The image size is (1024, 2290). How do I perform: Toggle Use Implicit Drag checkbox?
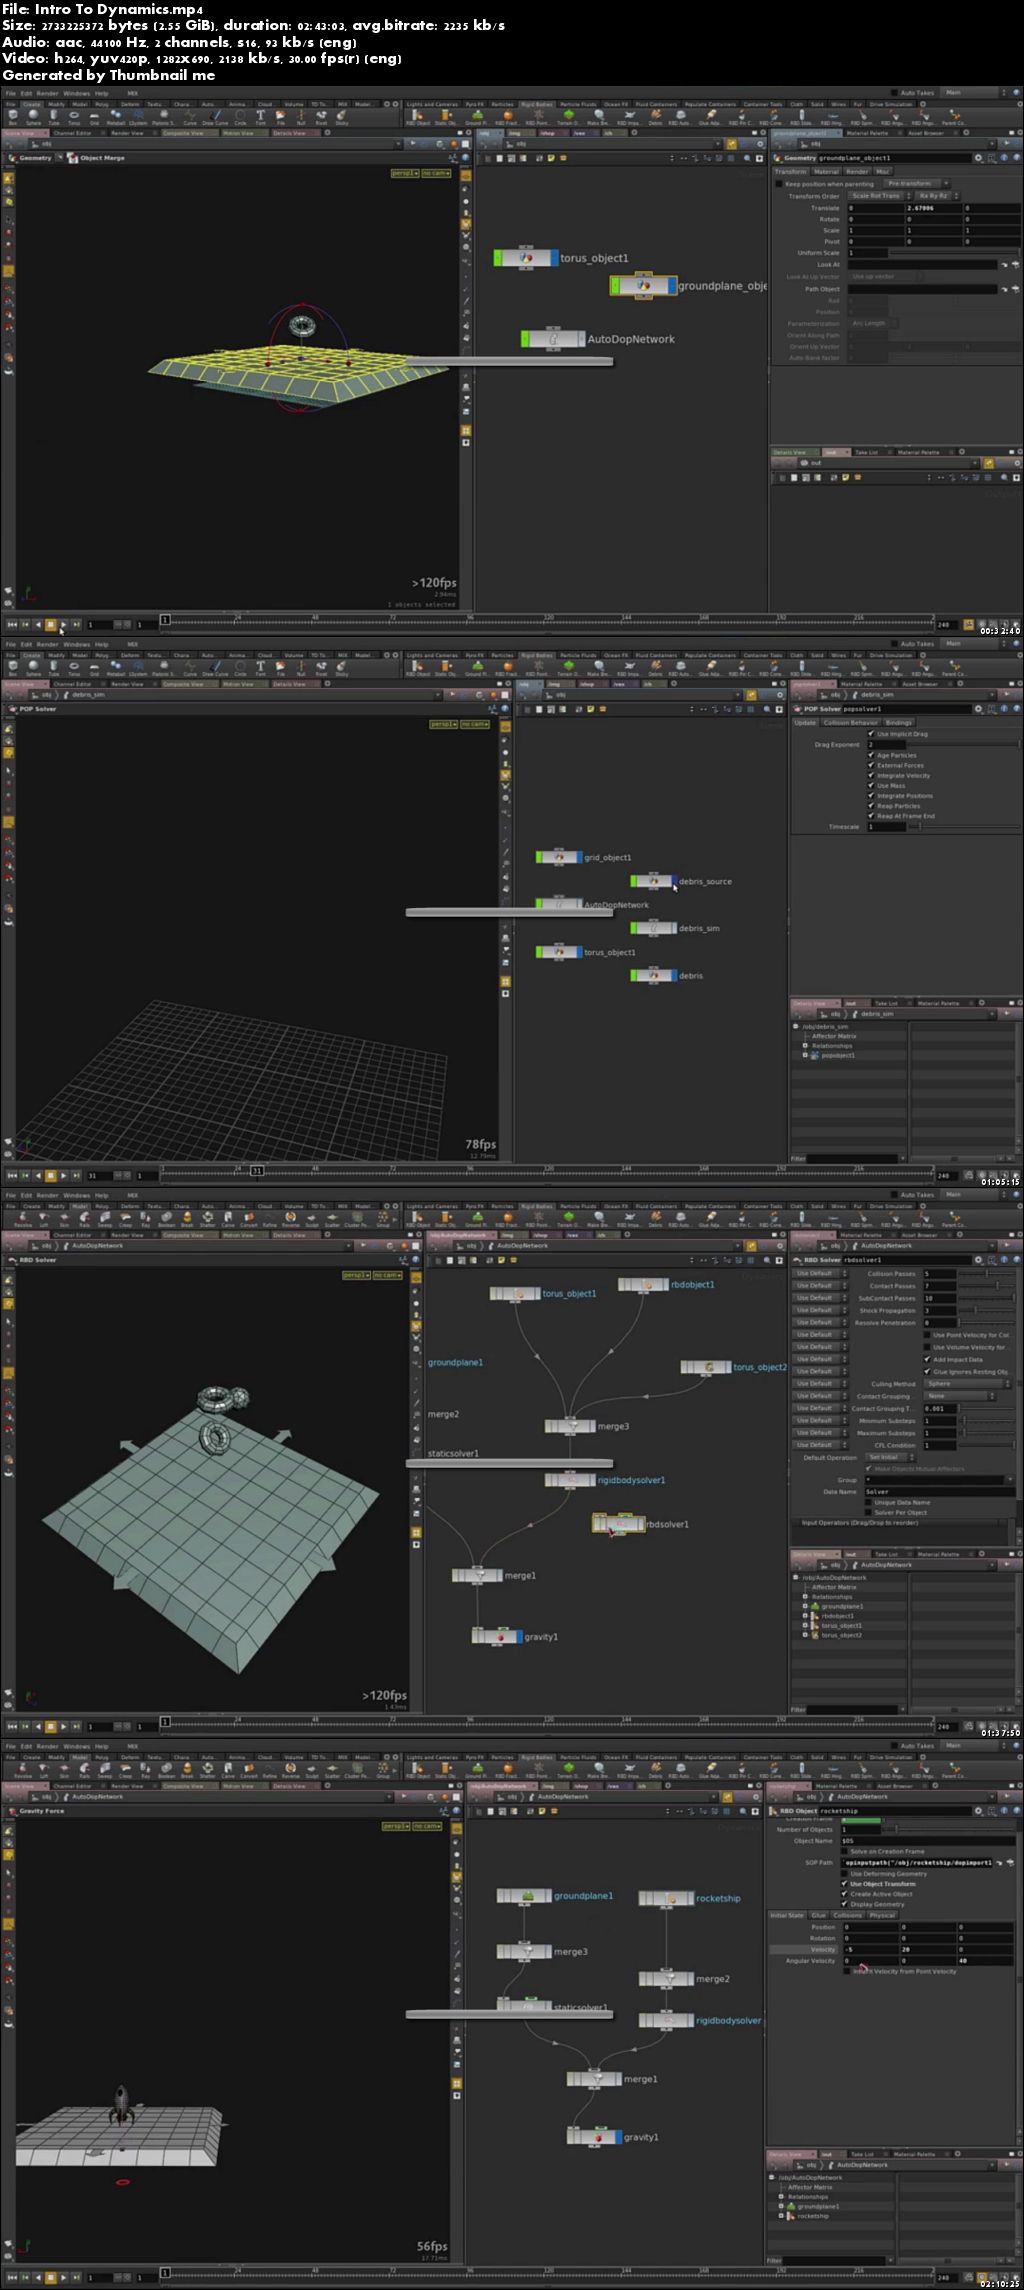[871, 734]
